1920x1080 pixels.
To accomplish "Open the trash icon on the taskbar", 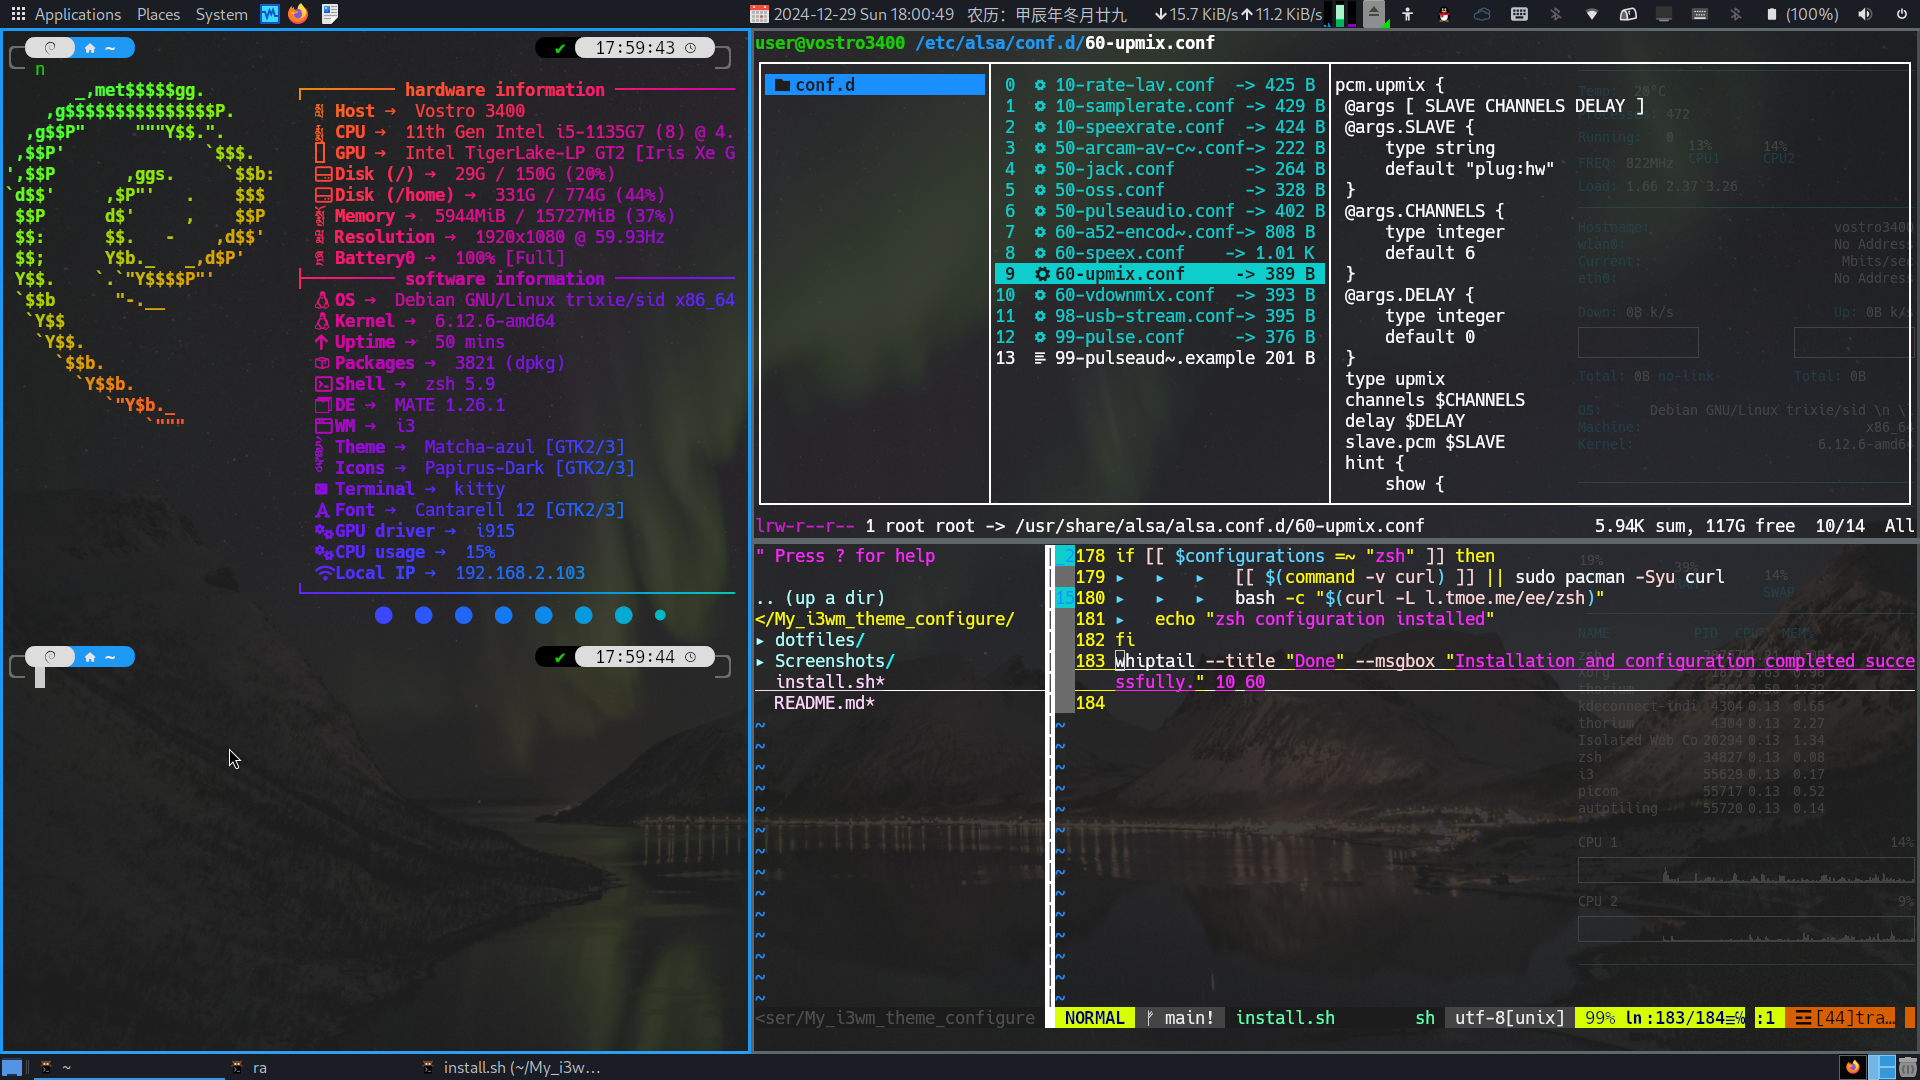I will pos(1908,1067).
